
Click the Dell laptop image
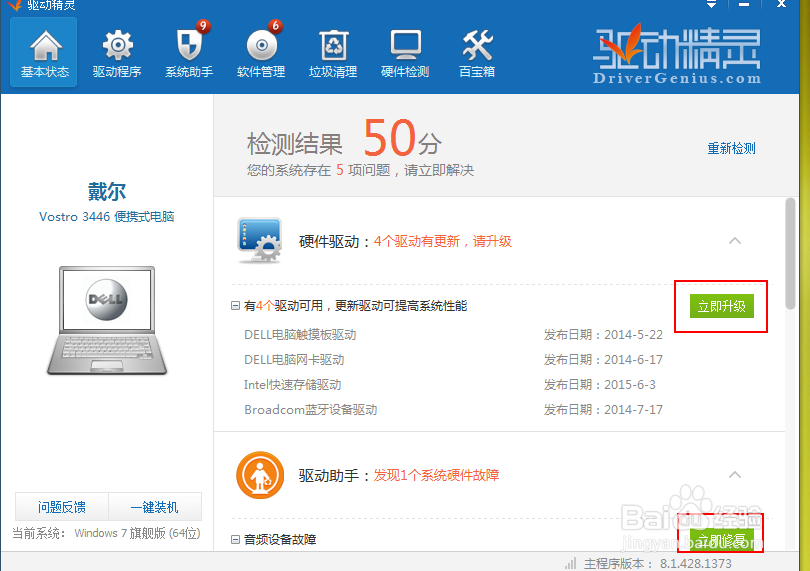tap(107, 320)
